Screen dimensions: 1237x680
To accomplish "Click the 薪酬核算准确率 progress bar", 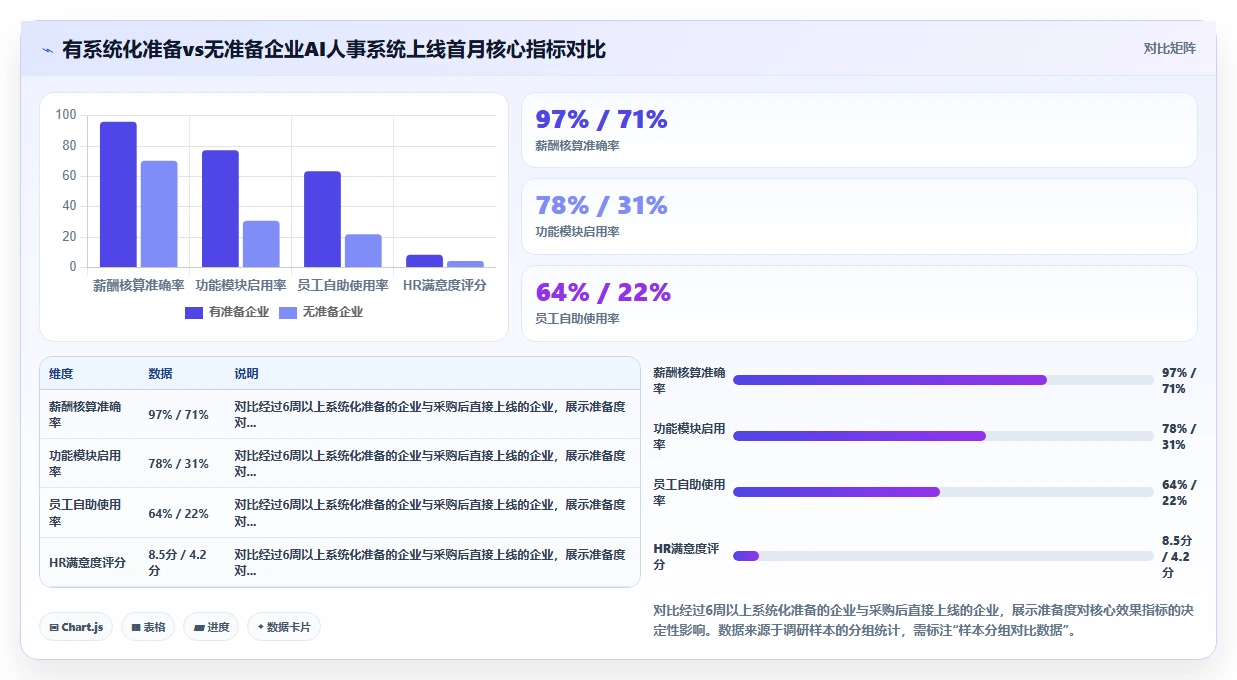I will (x=943, y=380).
